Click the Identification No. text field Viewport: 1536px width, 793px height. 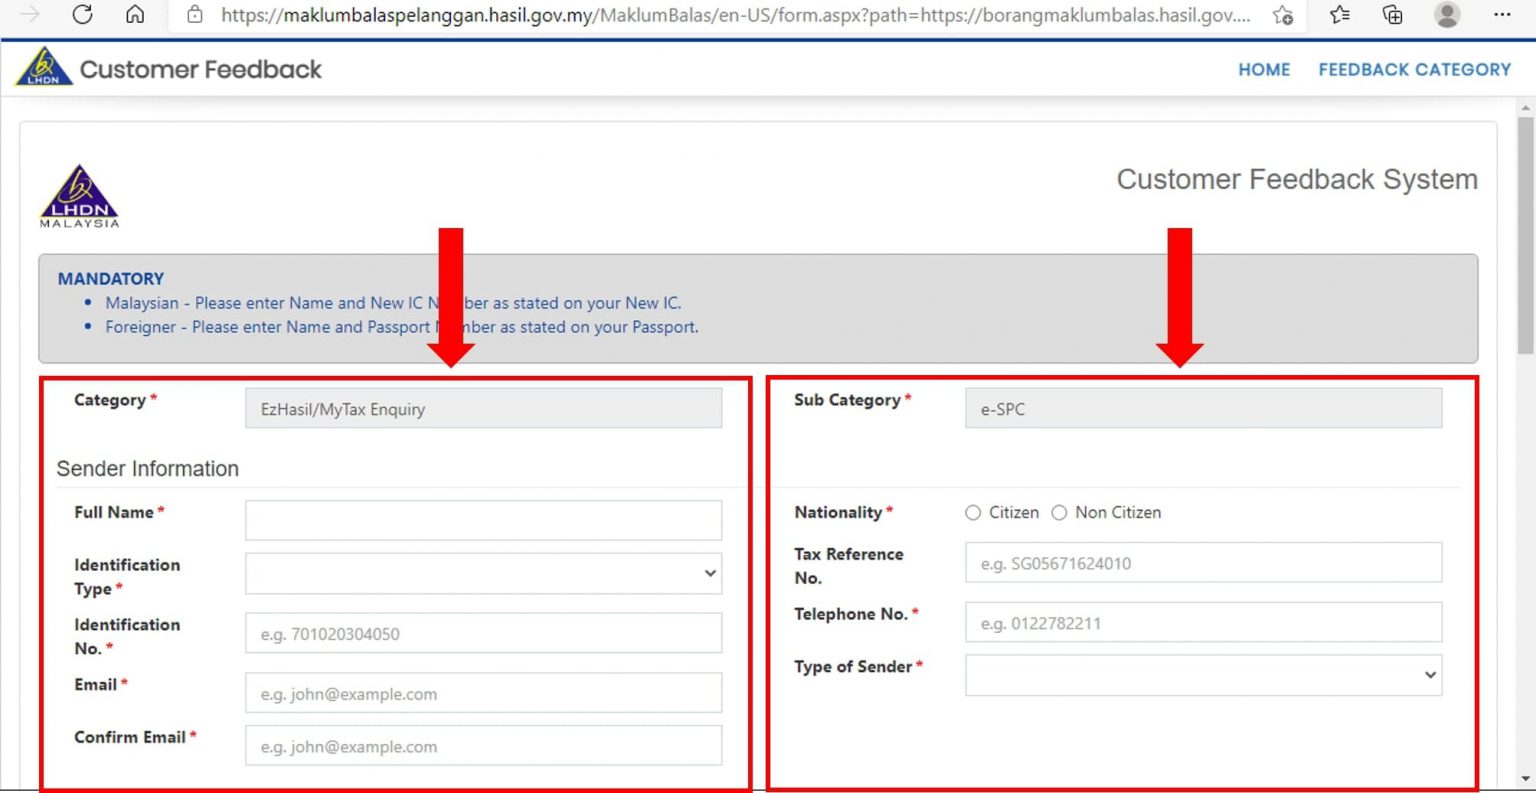(x=483, y=634)
